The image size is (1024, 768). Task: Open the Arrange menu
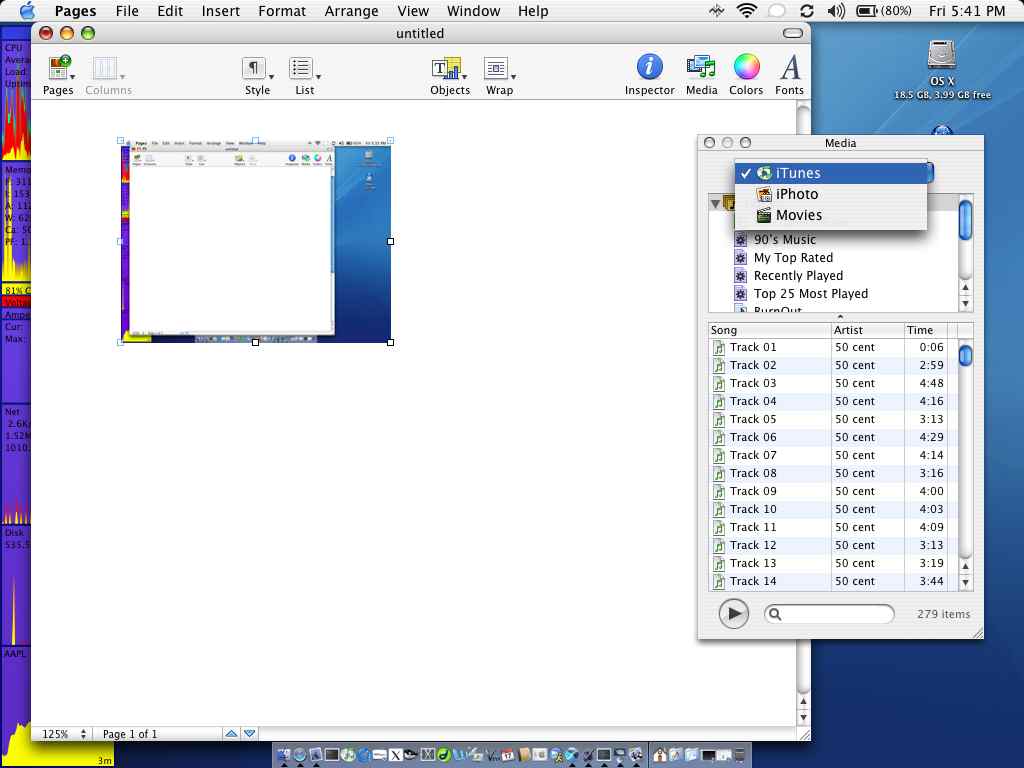351,11
